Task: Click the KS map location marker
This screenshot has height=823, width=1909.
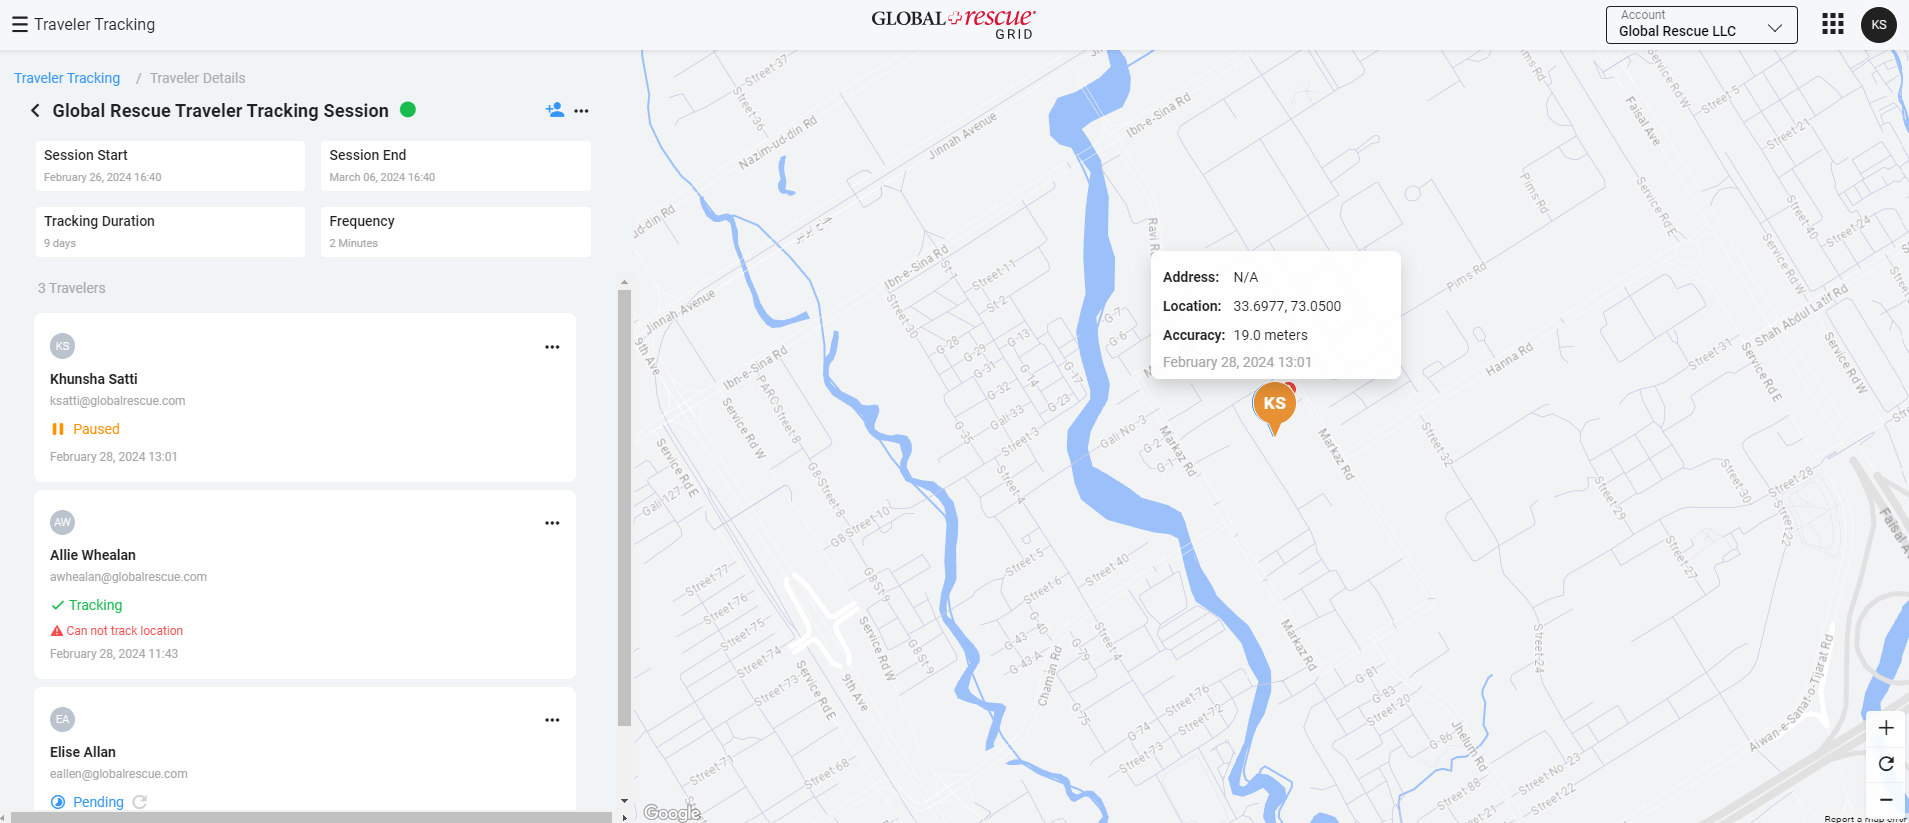Action: point(1274,404)
